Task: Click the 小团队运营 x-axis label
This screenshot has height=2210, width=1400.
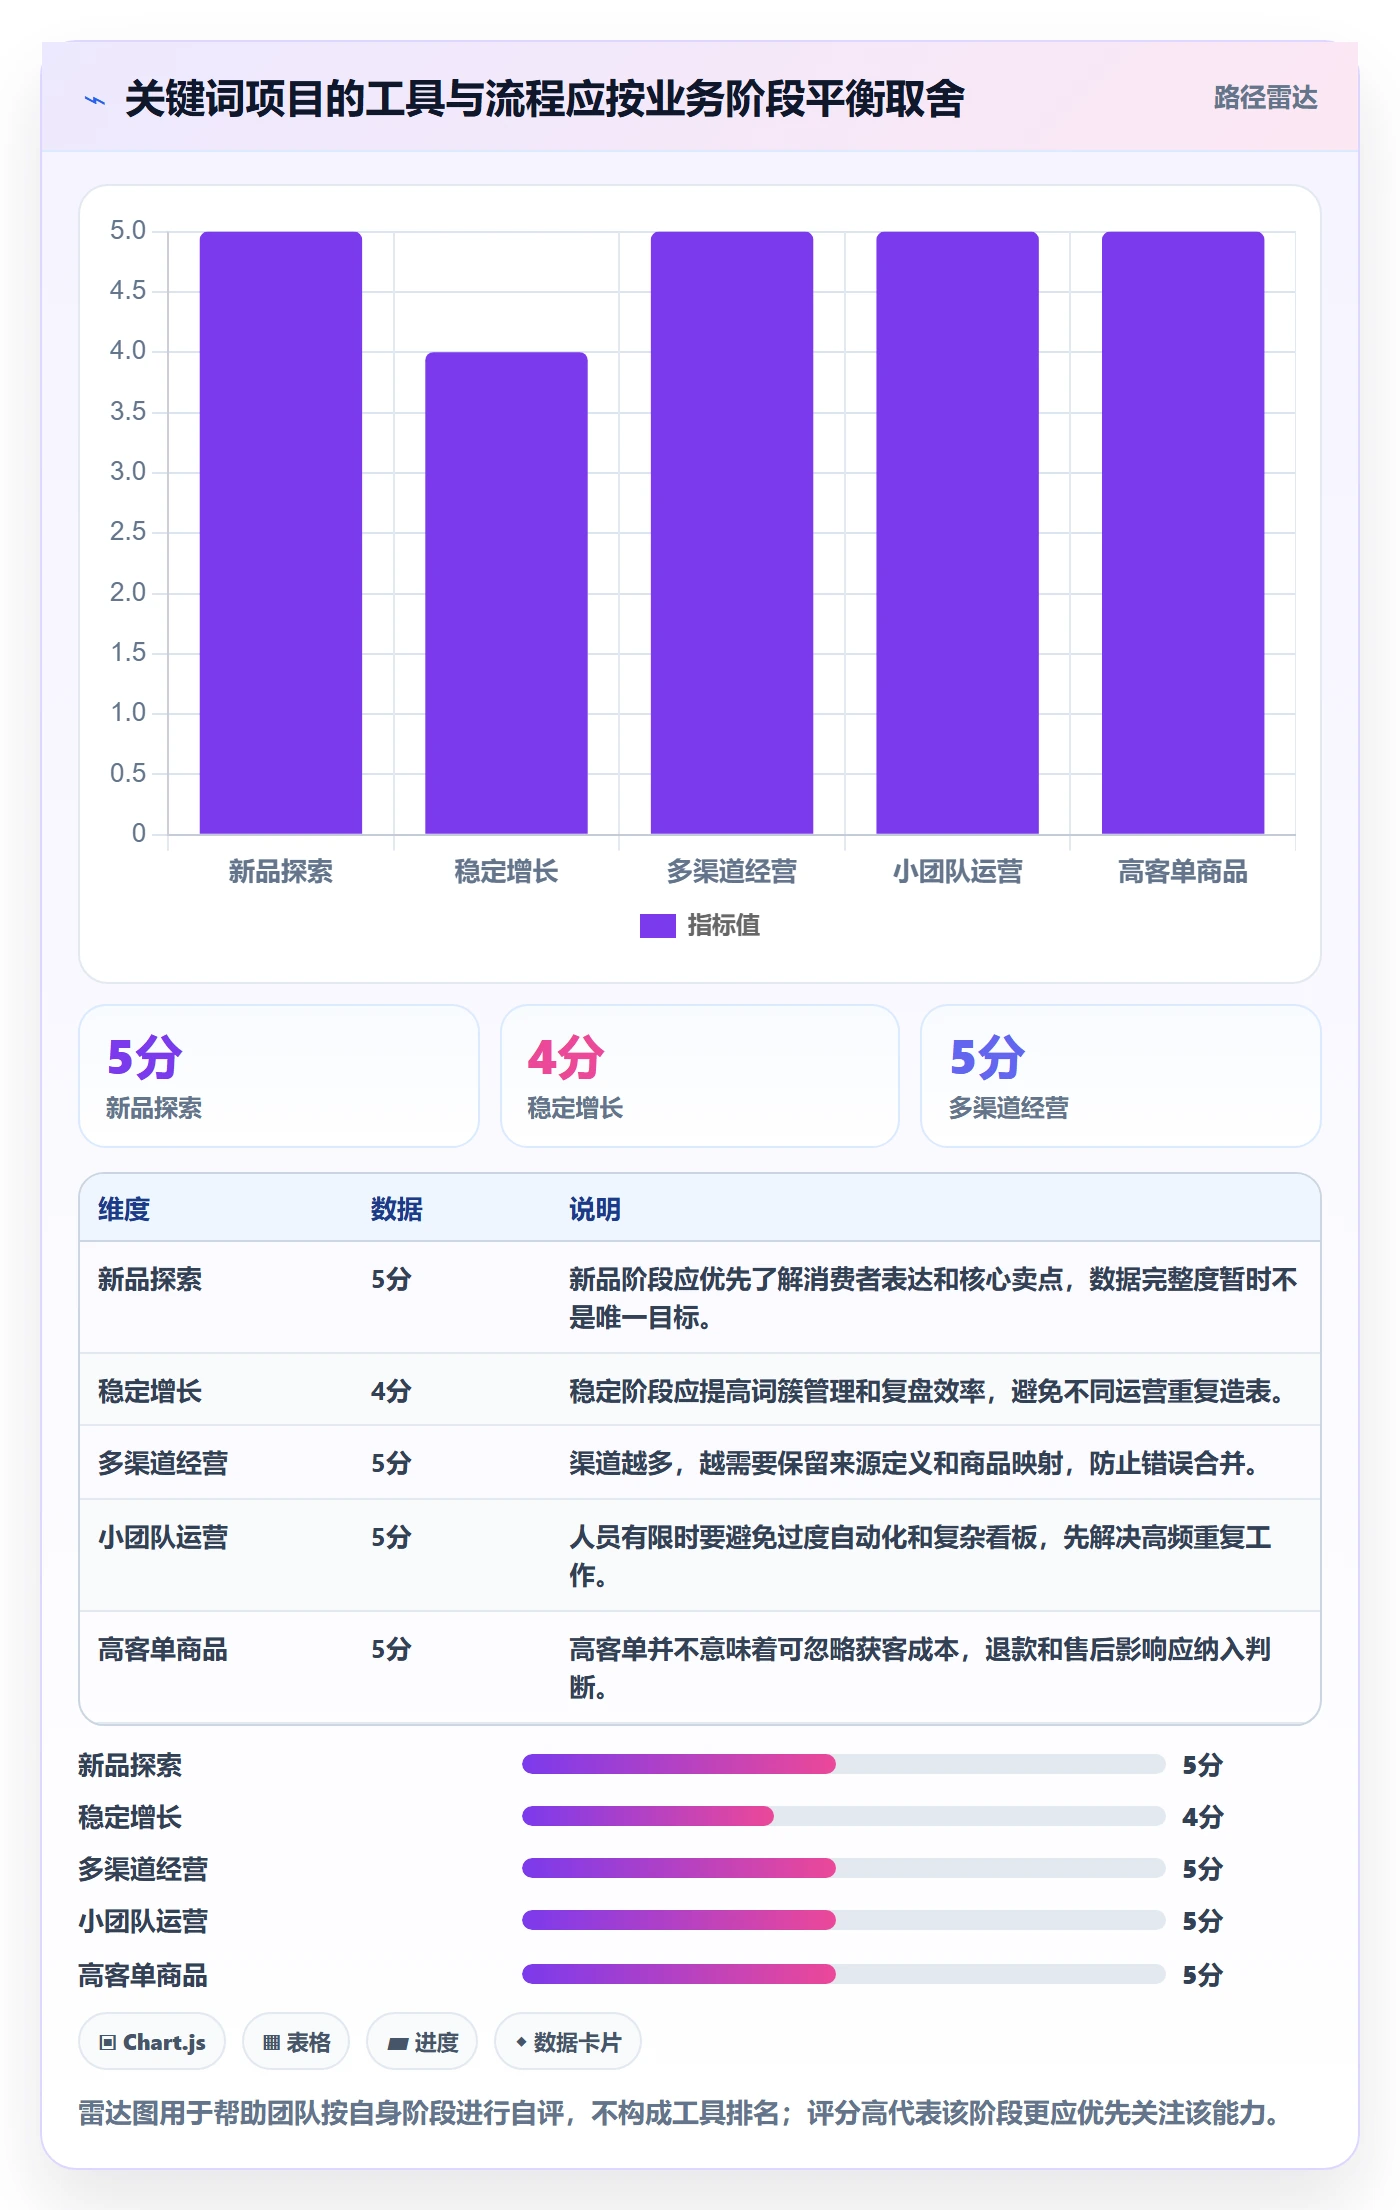Action: tap(957, 872)
